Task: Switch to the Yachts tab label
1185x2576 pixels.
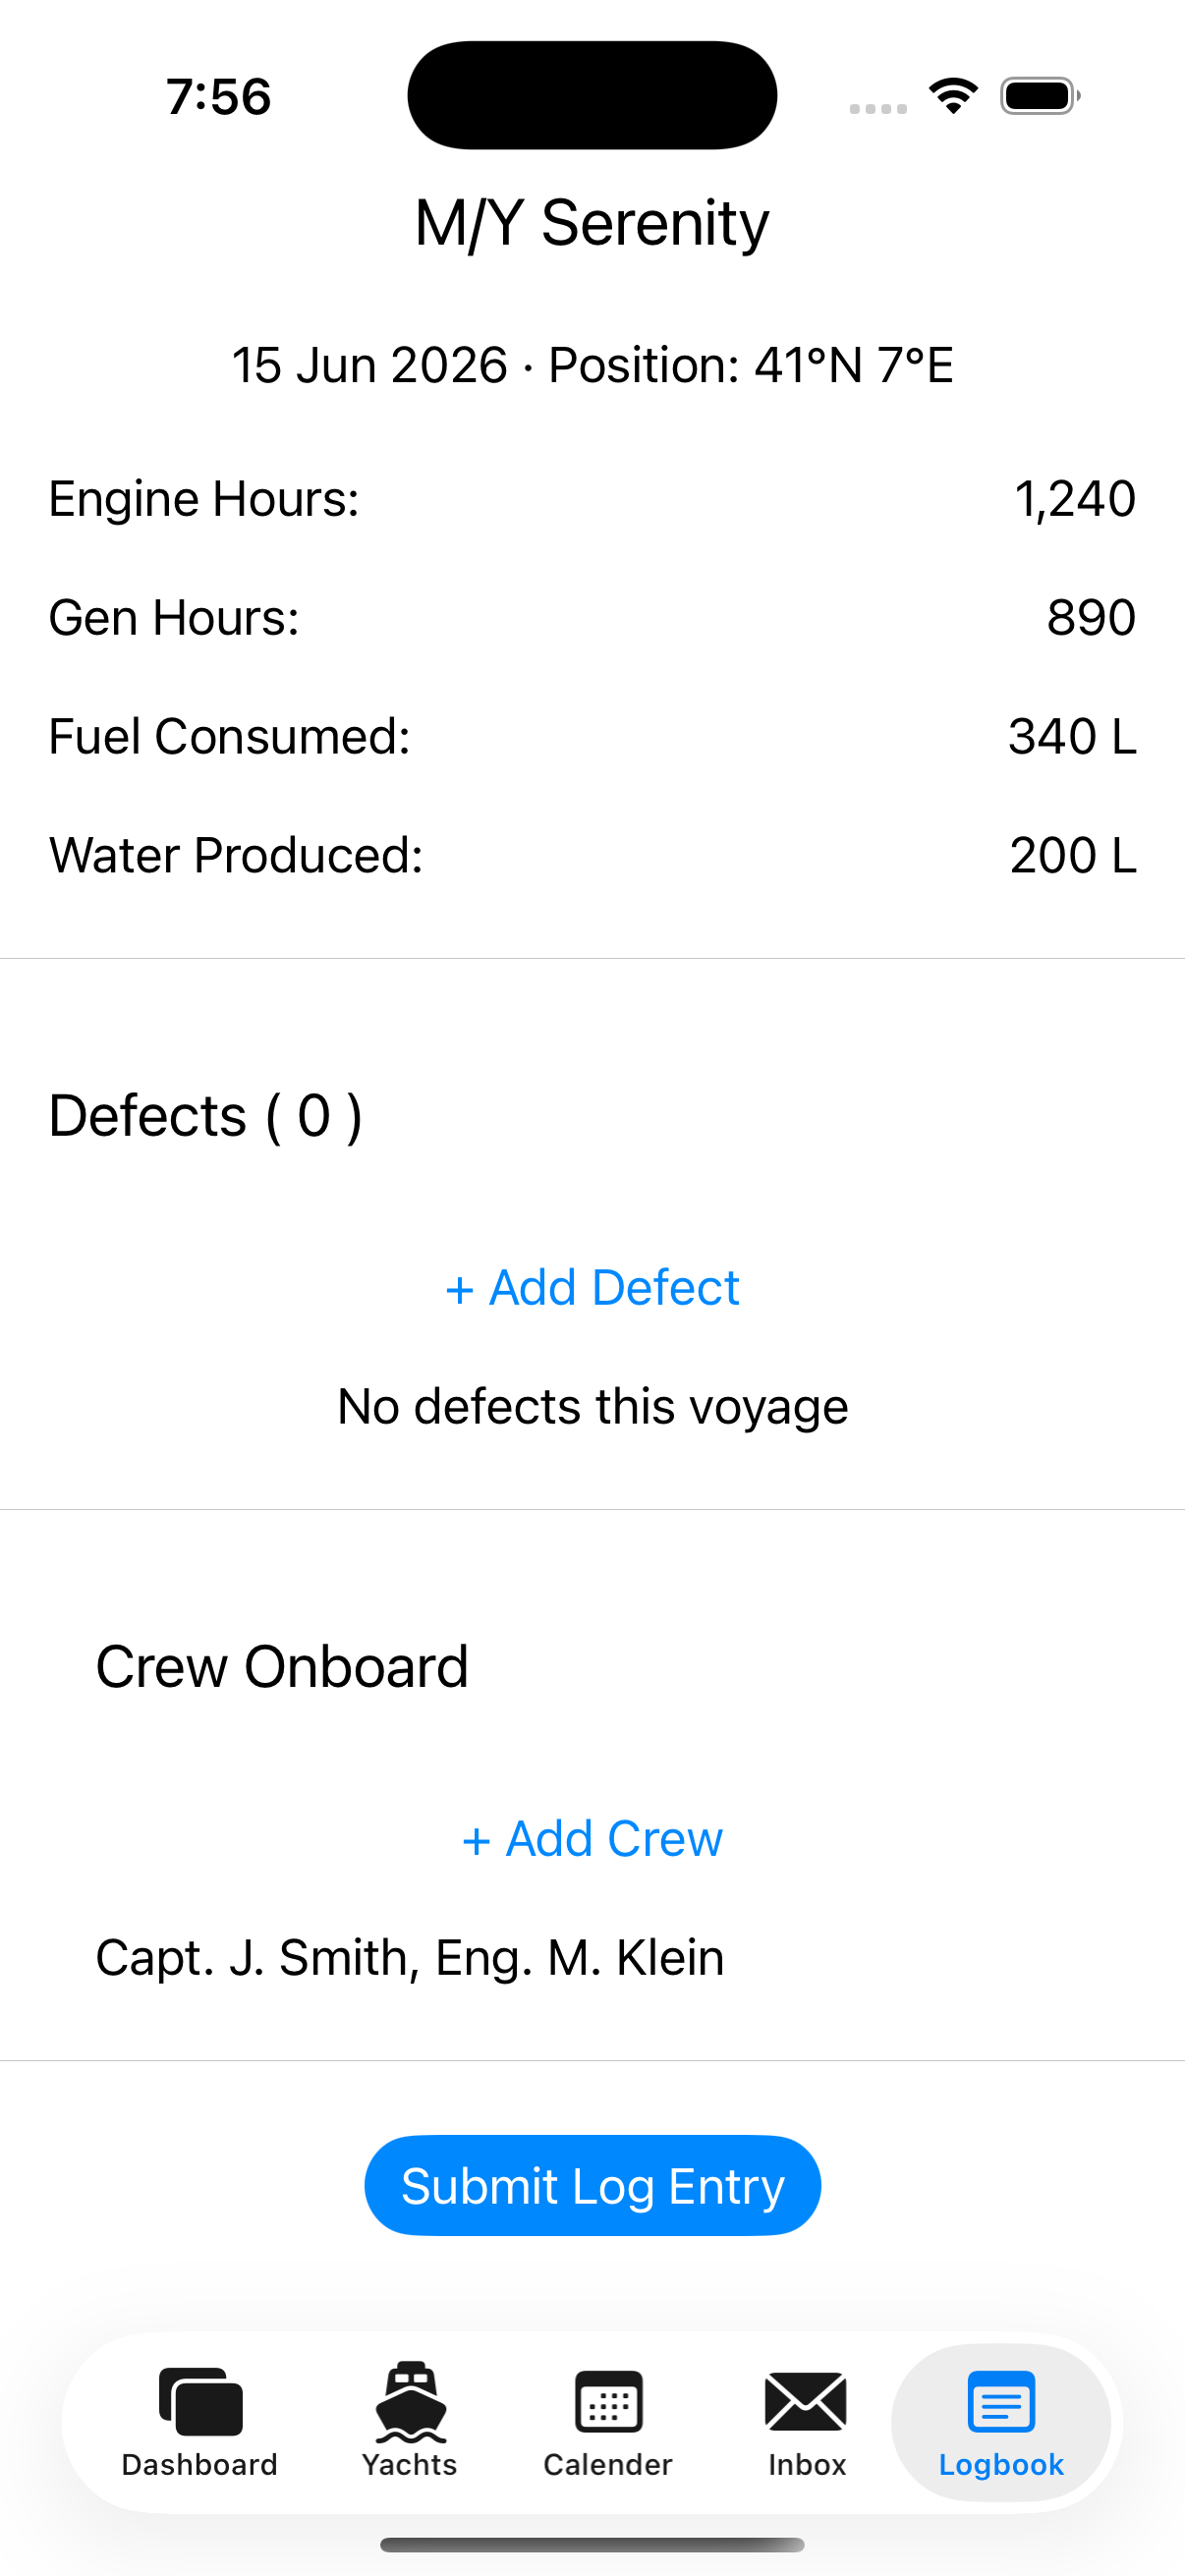Action: [x=410, y=2465]
